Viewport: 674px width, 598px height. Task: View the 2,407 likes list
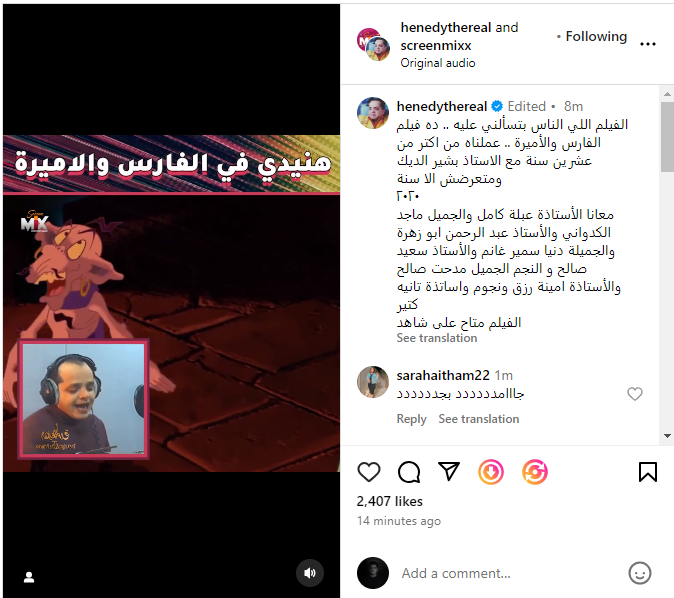tap(389, 501)
